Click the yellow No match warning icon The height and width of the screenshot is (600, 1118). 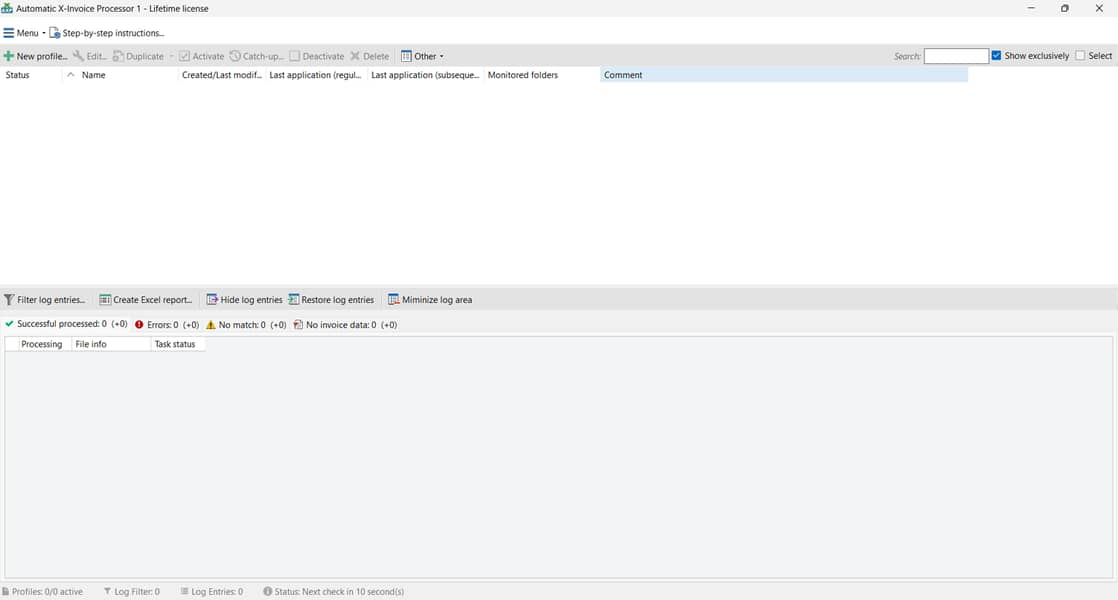210,324
